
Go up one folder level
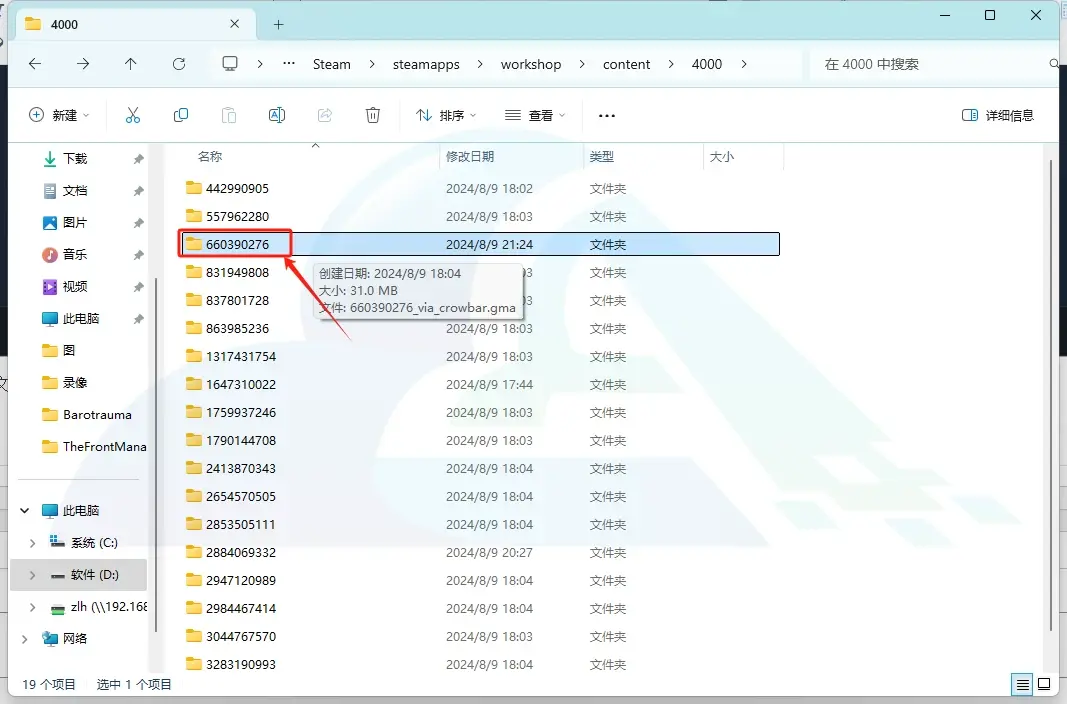[x=131, y=64]
